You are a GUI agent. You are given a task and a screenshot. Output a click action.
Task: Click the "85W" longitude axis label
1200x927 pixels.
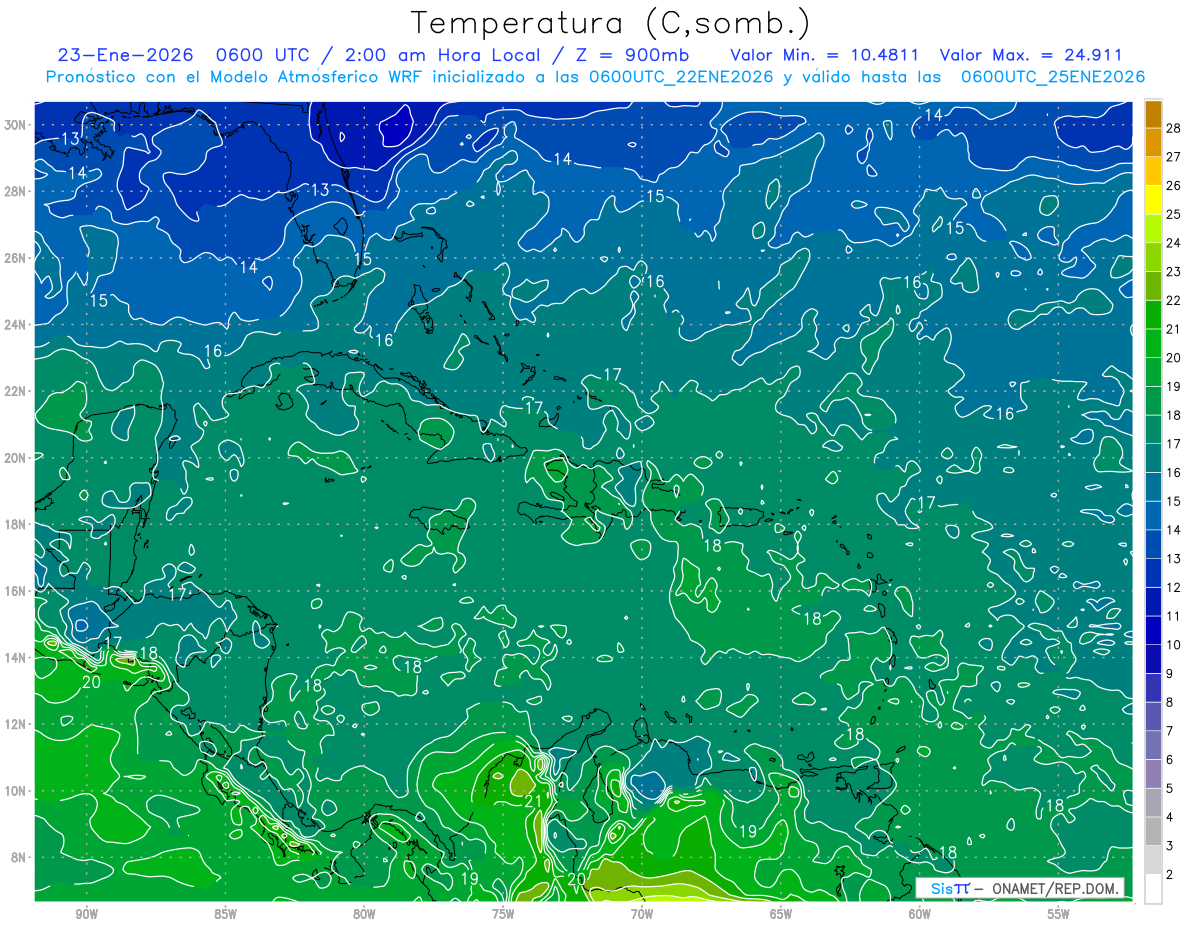click(225, 914)
